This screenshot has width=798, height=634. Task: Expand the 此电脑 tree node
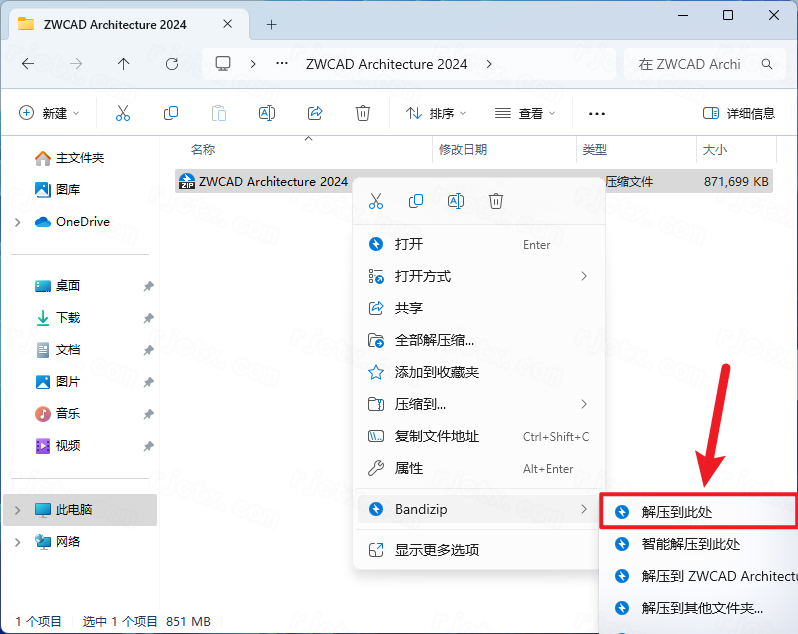tap(17, 510)
